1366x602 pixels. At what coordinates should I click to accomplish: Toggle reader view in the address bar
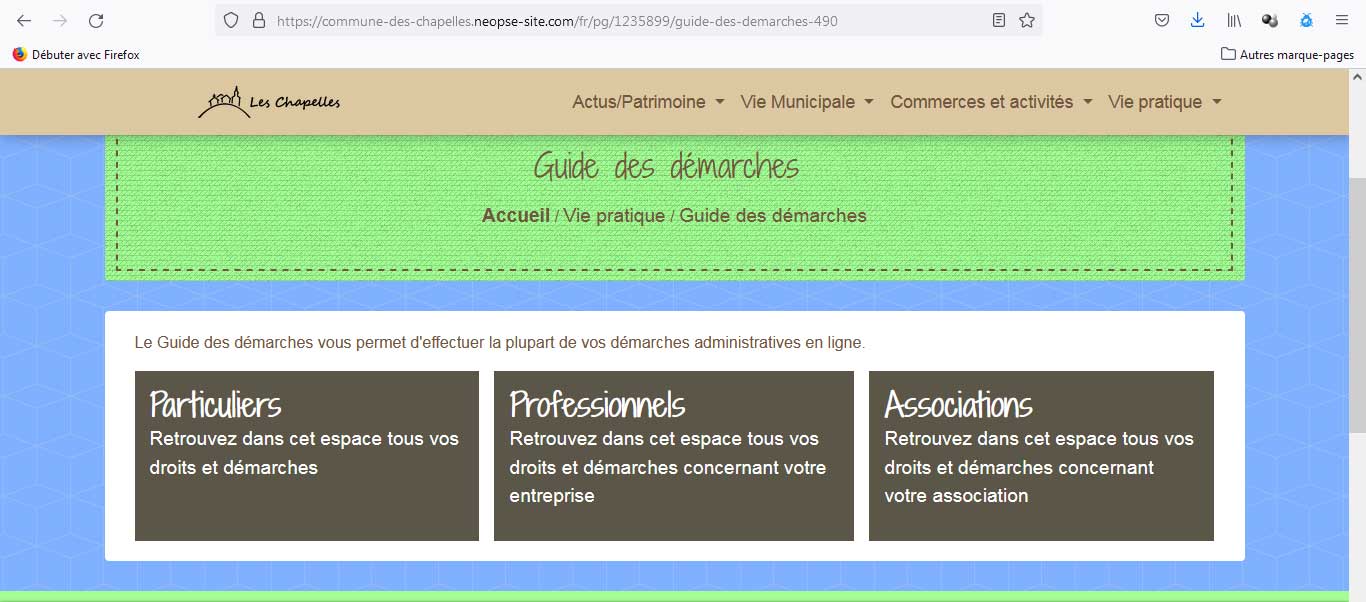point(998,20)
